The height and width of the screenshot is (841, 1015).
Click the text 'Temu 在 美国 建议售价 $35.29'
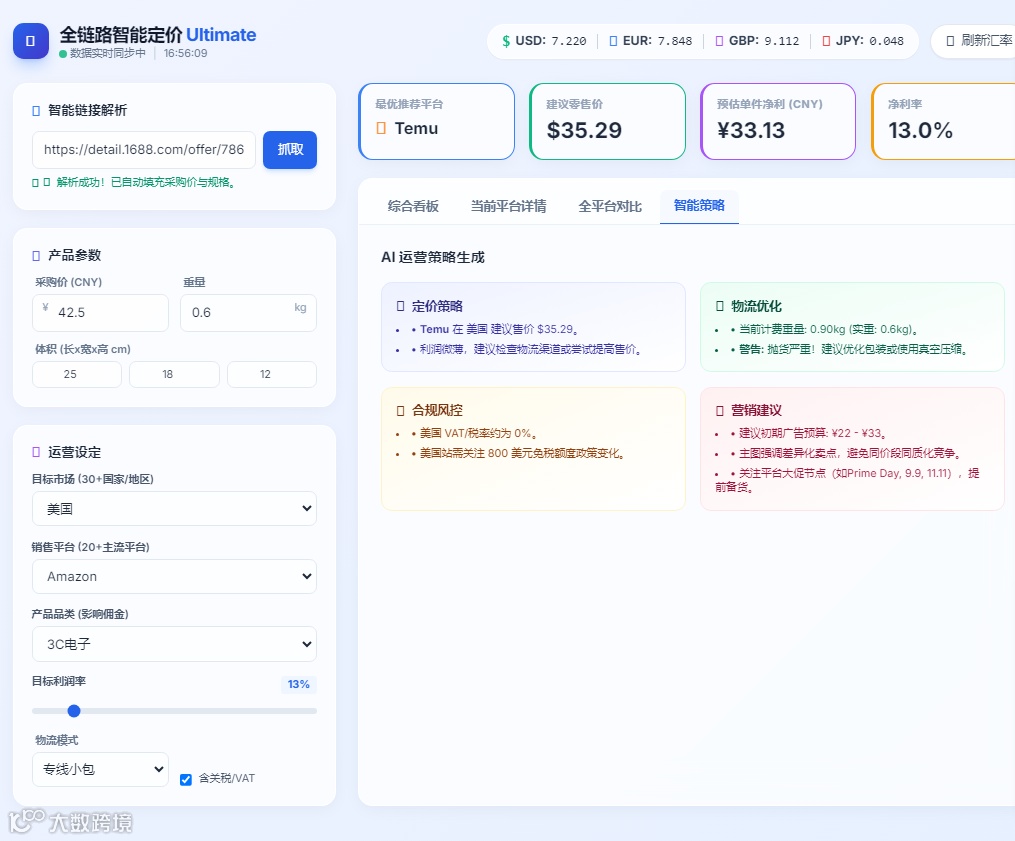[498, 329]
